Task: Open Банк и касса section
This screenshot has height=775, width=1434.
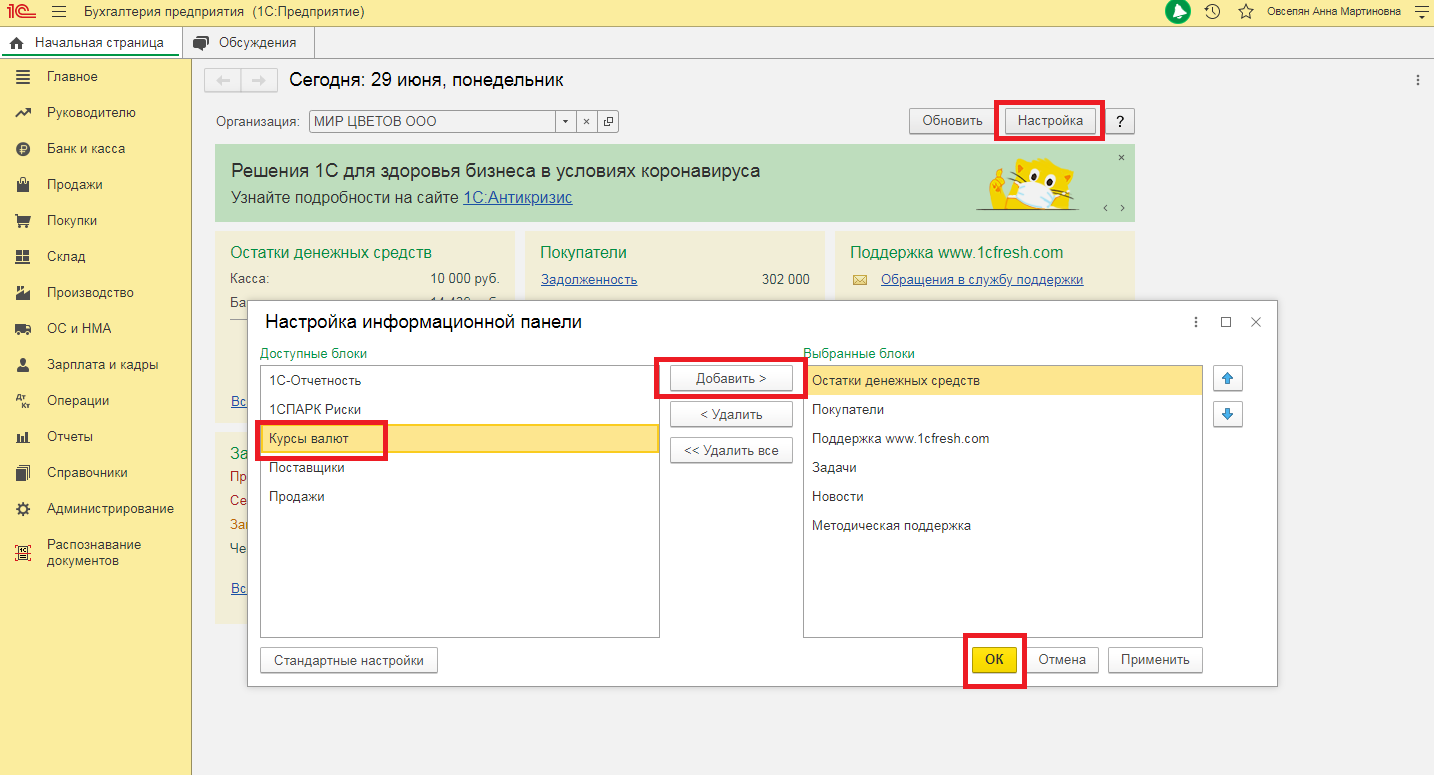Action: coord(85,149)
